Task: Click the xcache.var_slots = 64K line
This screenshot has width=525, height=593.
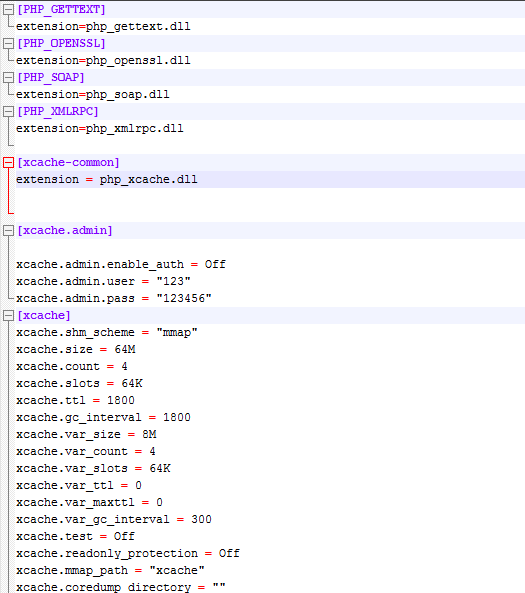Action: [93, 469]
